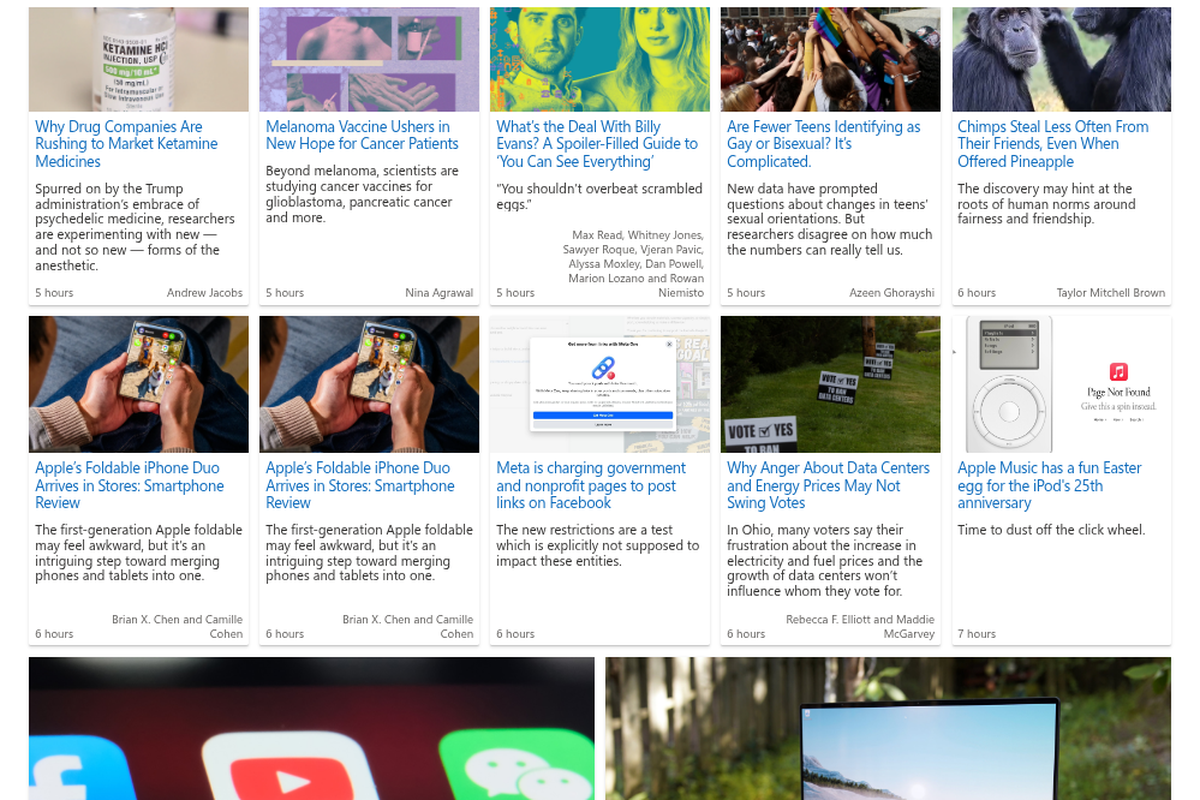Click authors Rebecca F. Elliott and Maddie McGarvey
1200x800 pixels.
[x=860, y=626]
